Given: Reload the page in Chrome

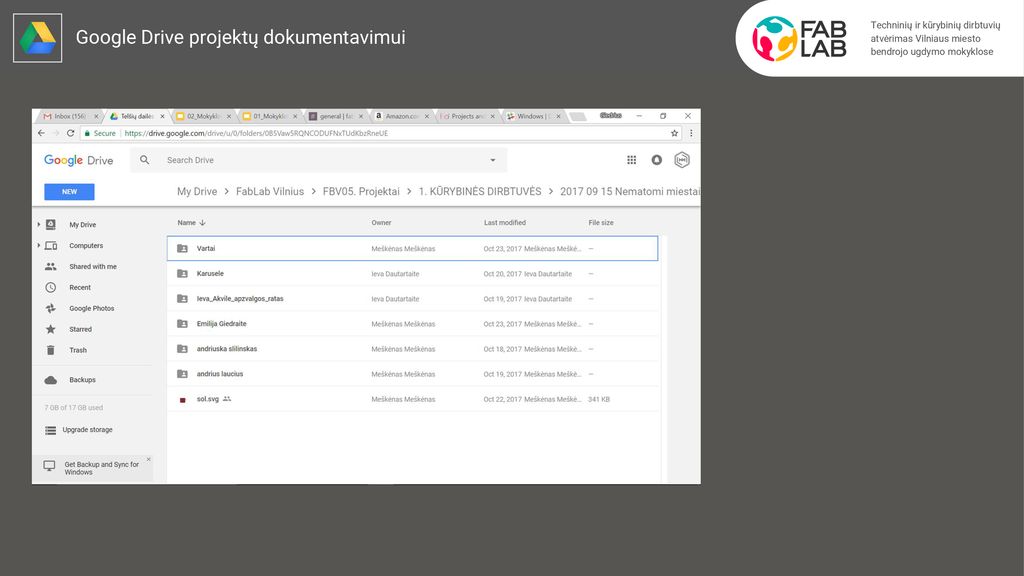Looking at the screenshot, I should [71, 133].
